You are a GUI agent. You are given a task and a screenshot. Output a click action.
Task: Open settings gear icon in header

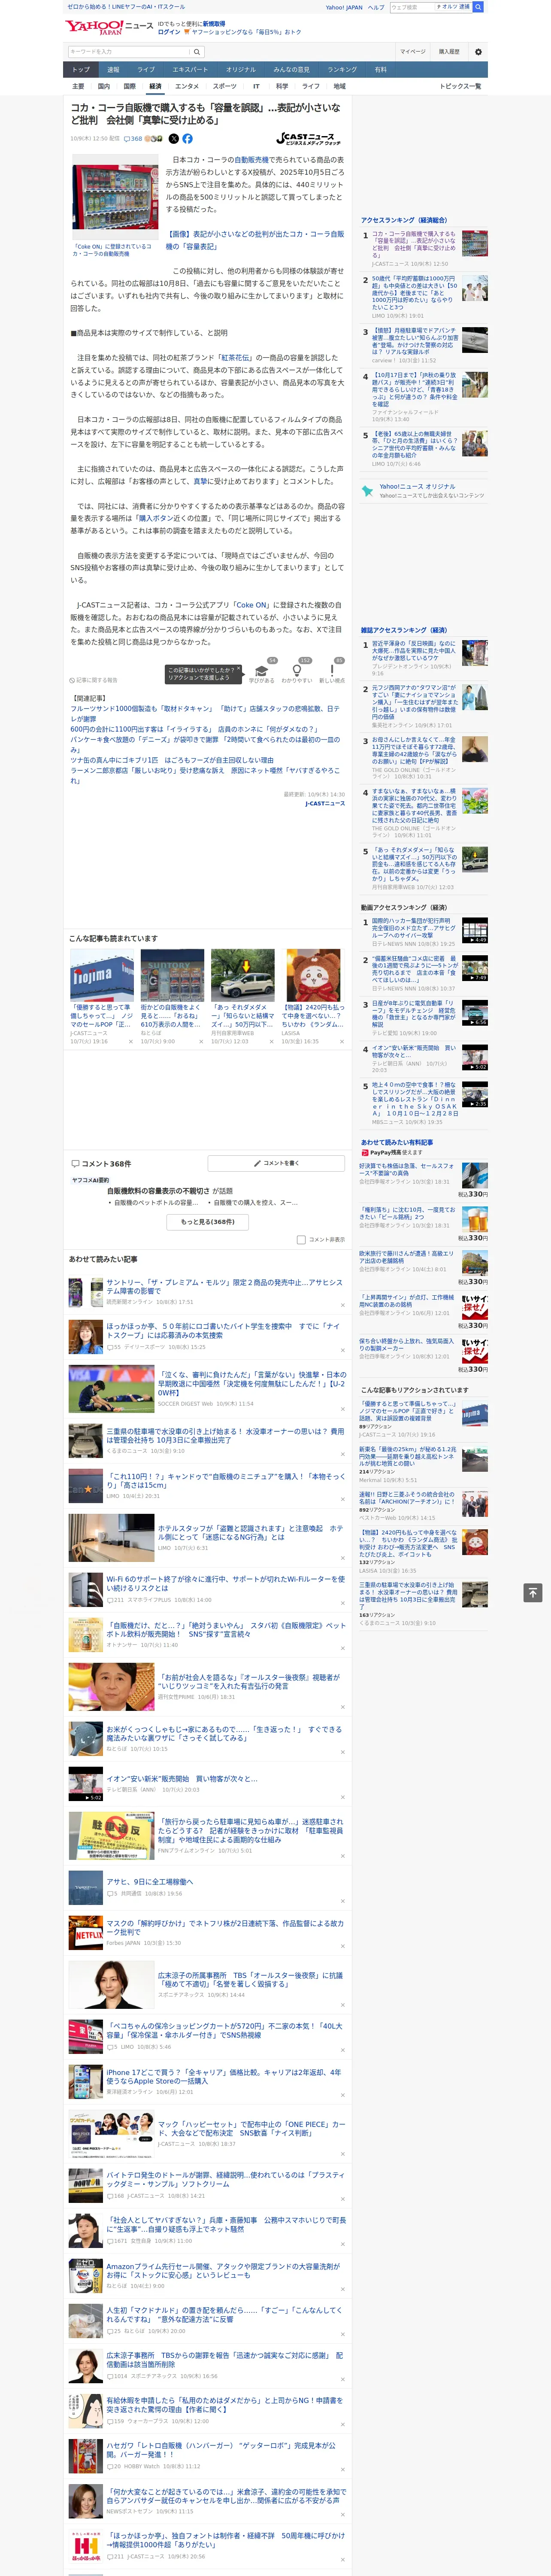(x=477, y=52)
